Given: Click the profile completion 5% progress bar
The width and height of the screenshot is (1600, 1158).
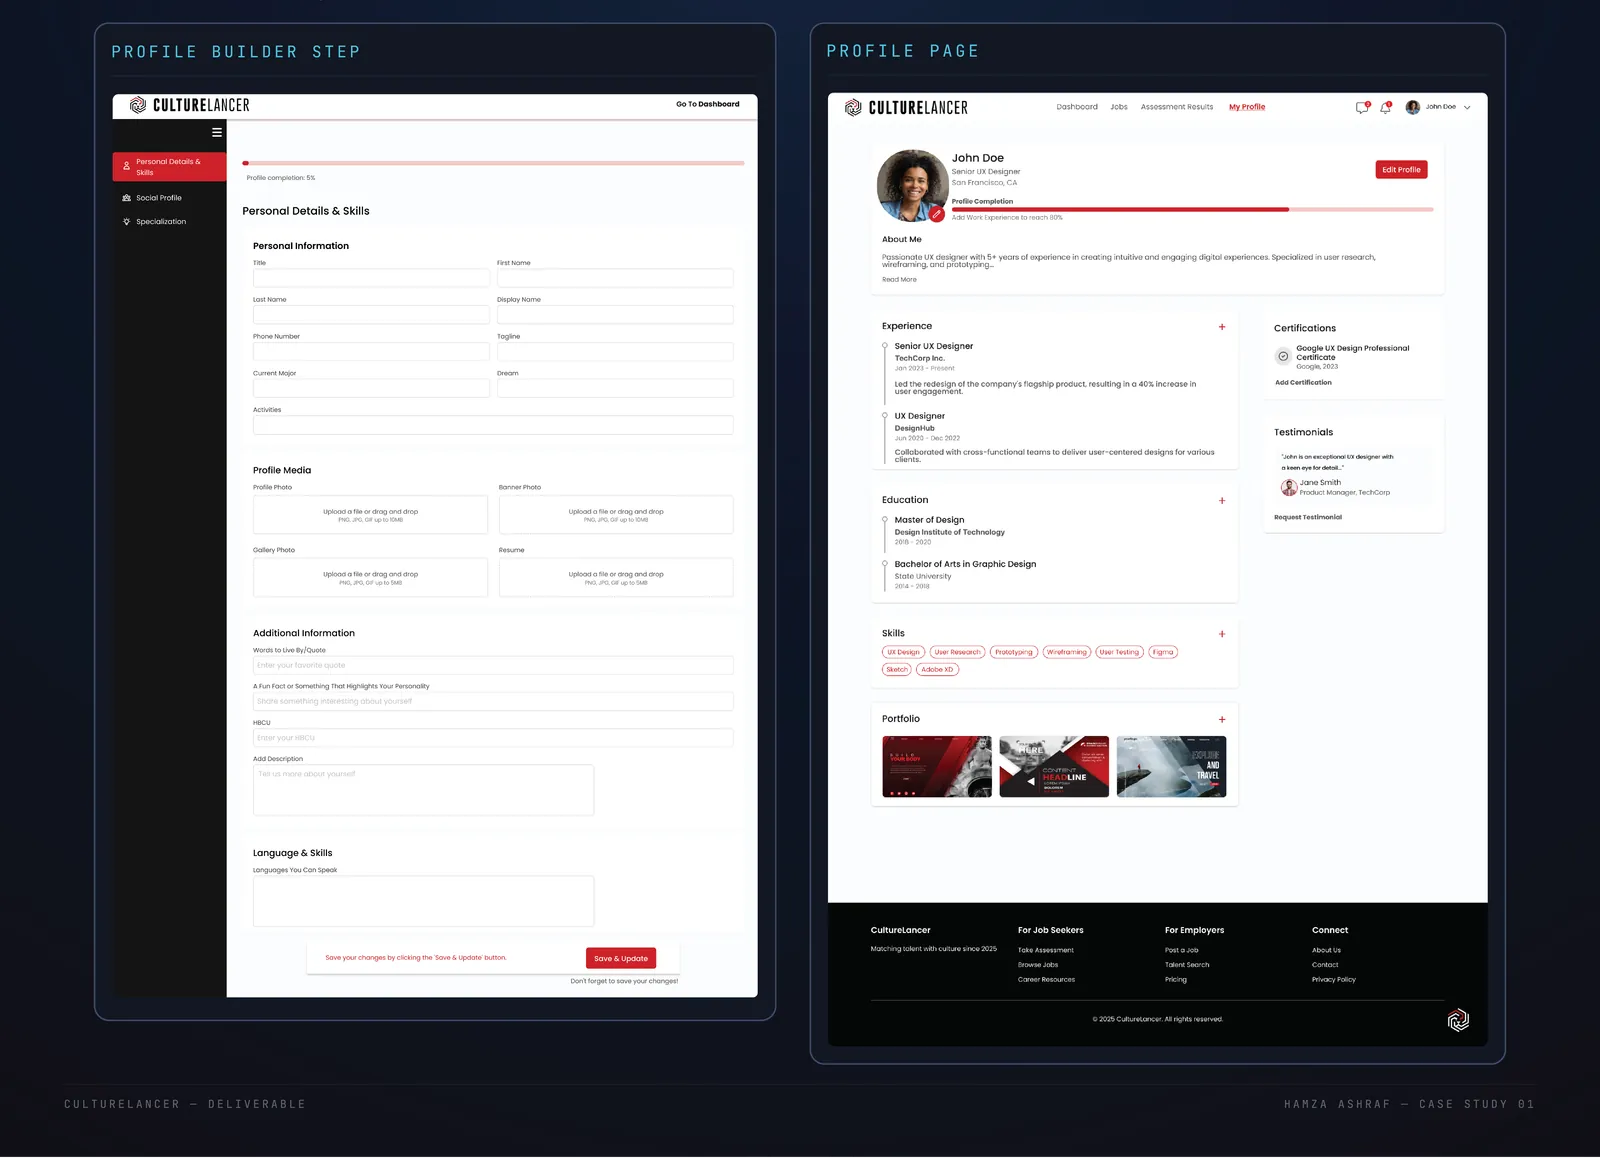Looking at the screenshot, I should point(493,163).
